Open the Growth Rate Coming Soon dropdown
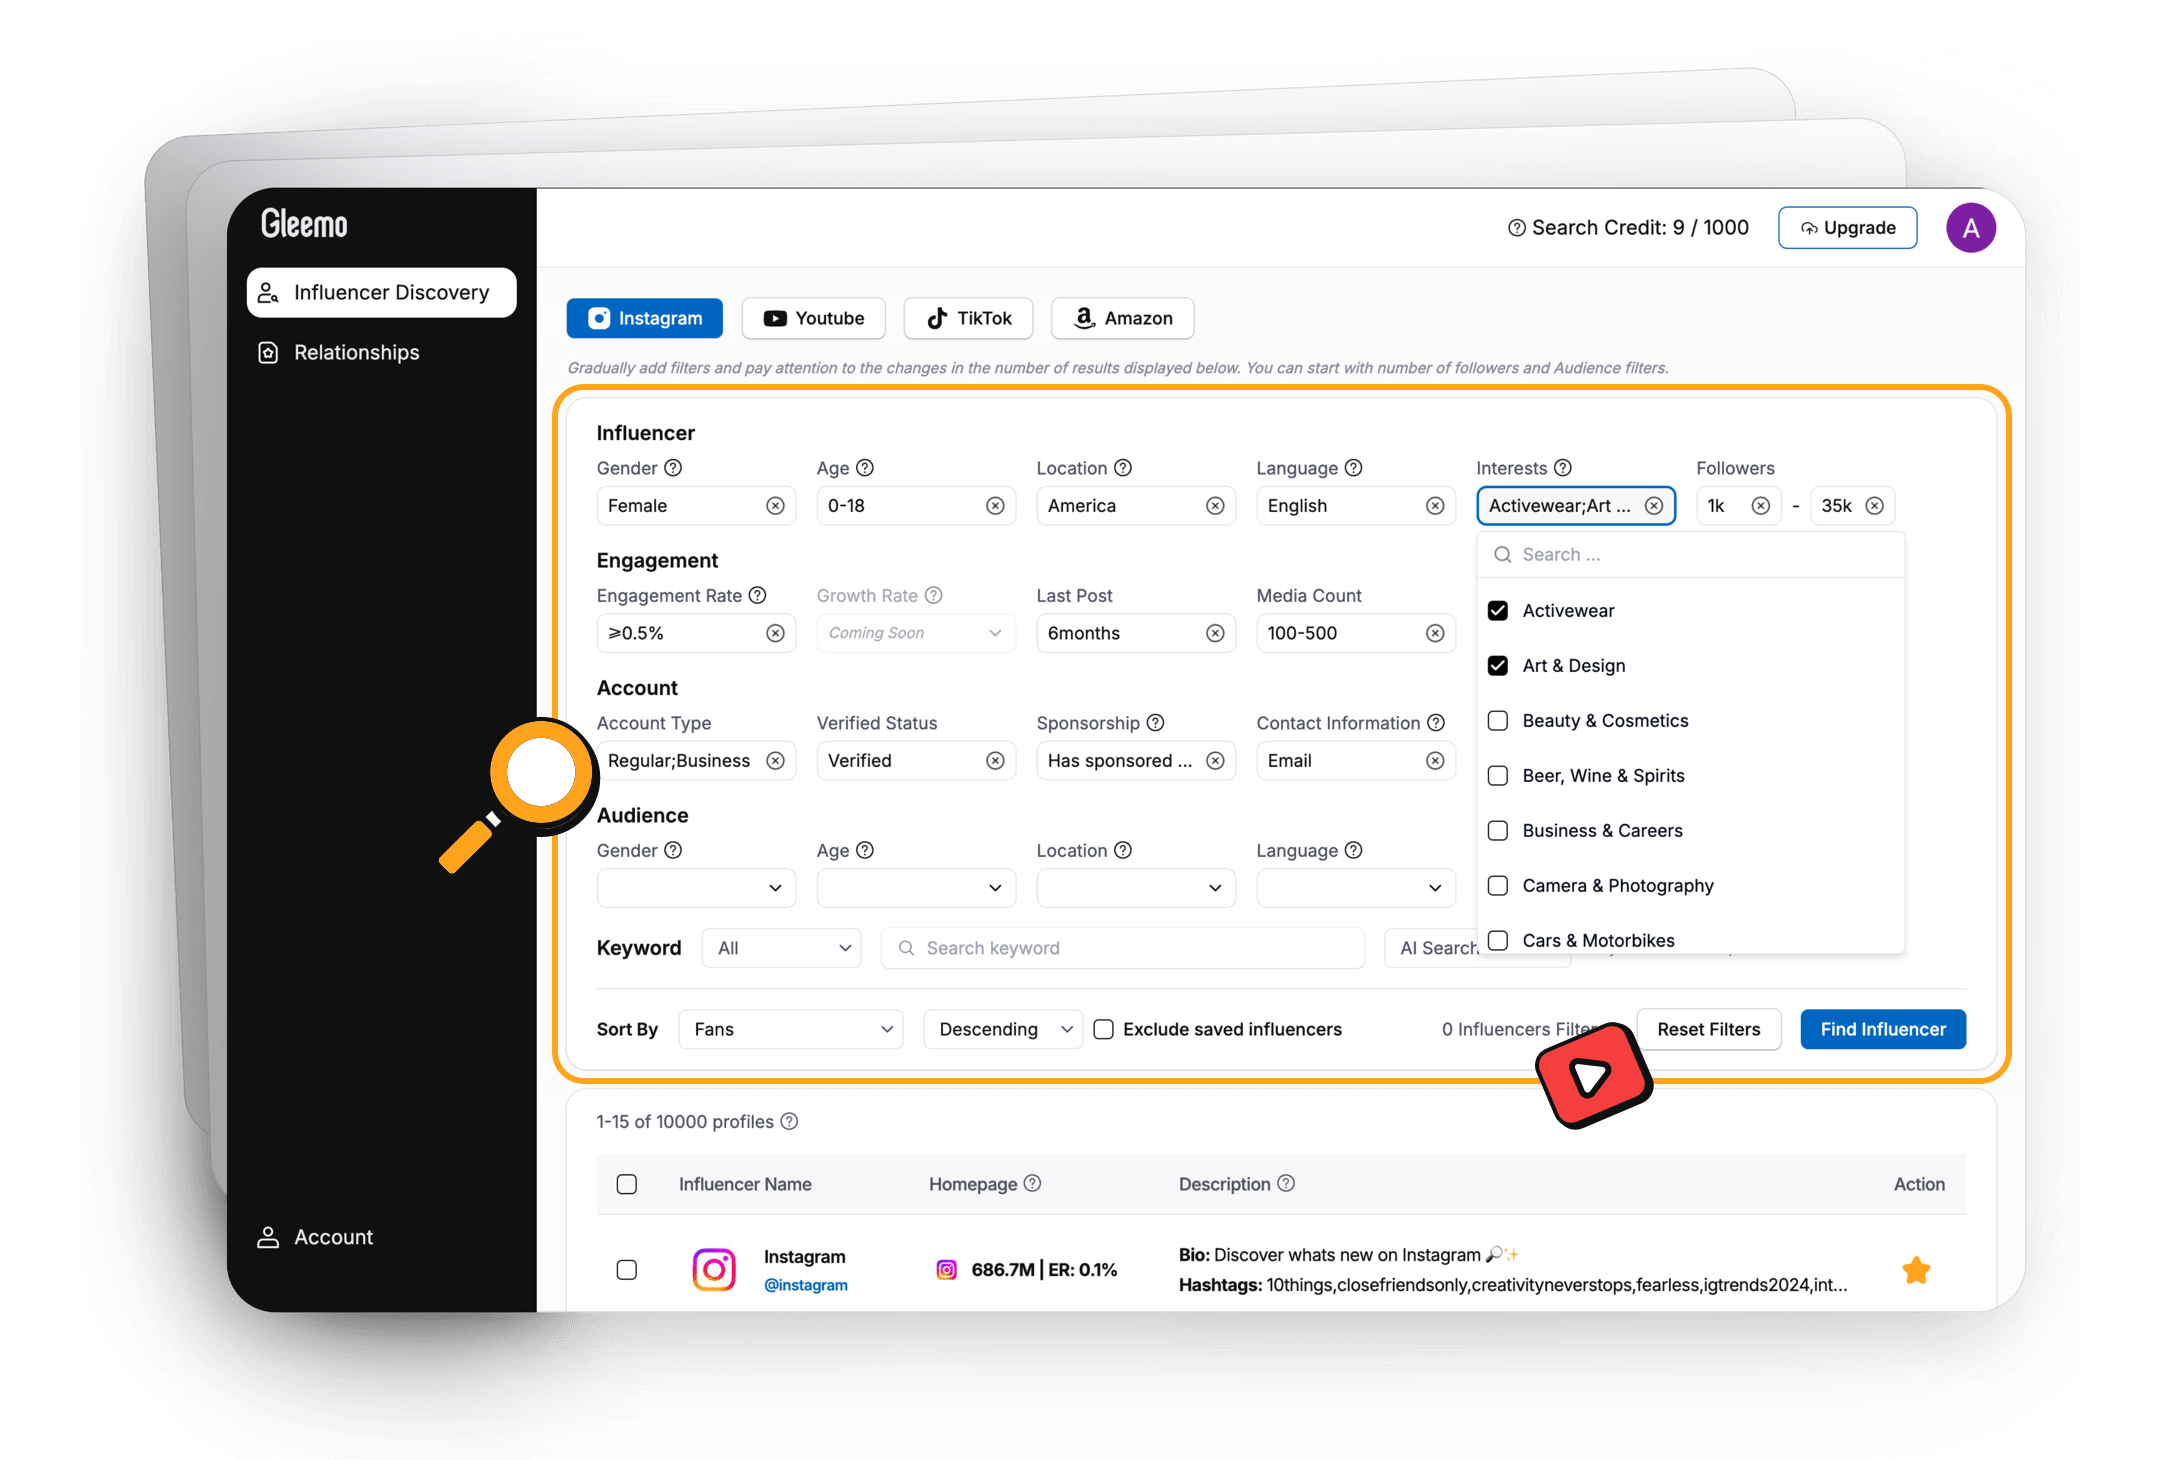The height and width of the screenshot is (1460, 2160). pos(916,633)
